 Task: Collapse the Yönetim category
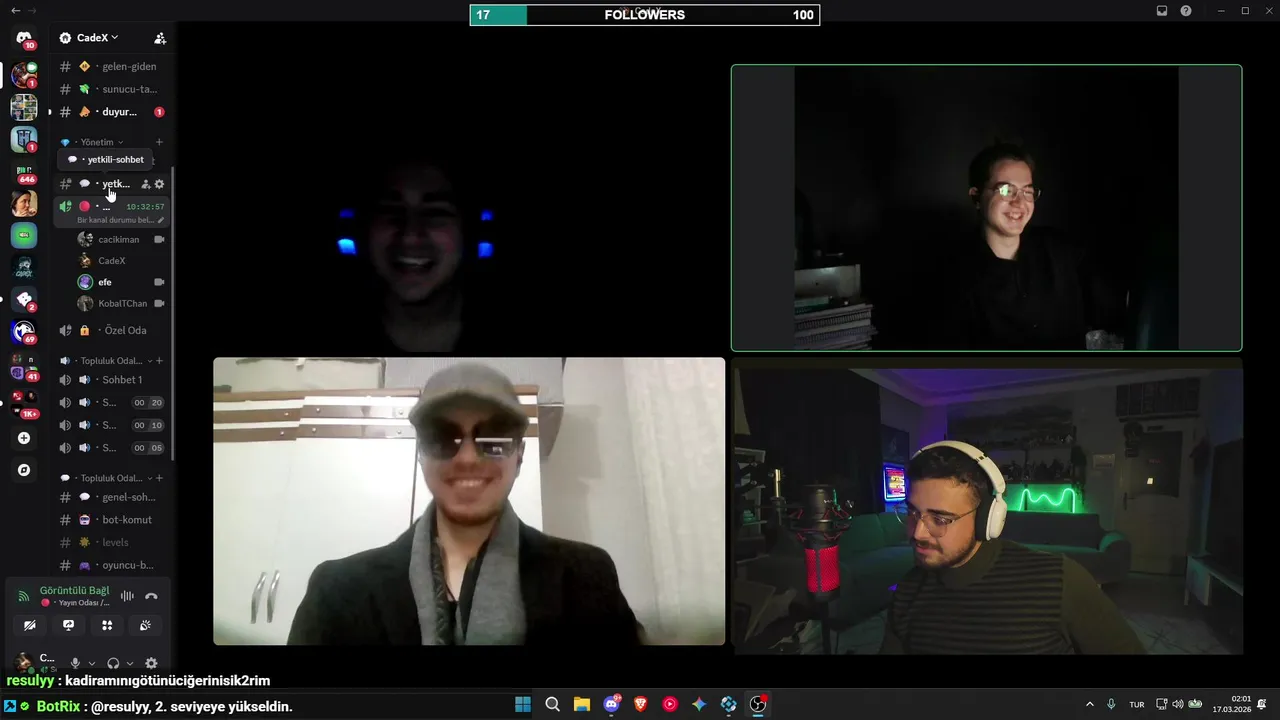click(x=102, y=142)
